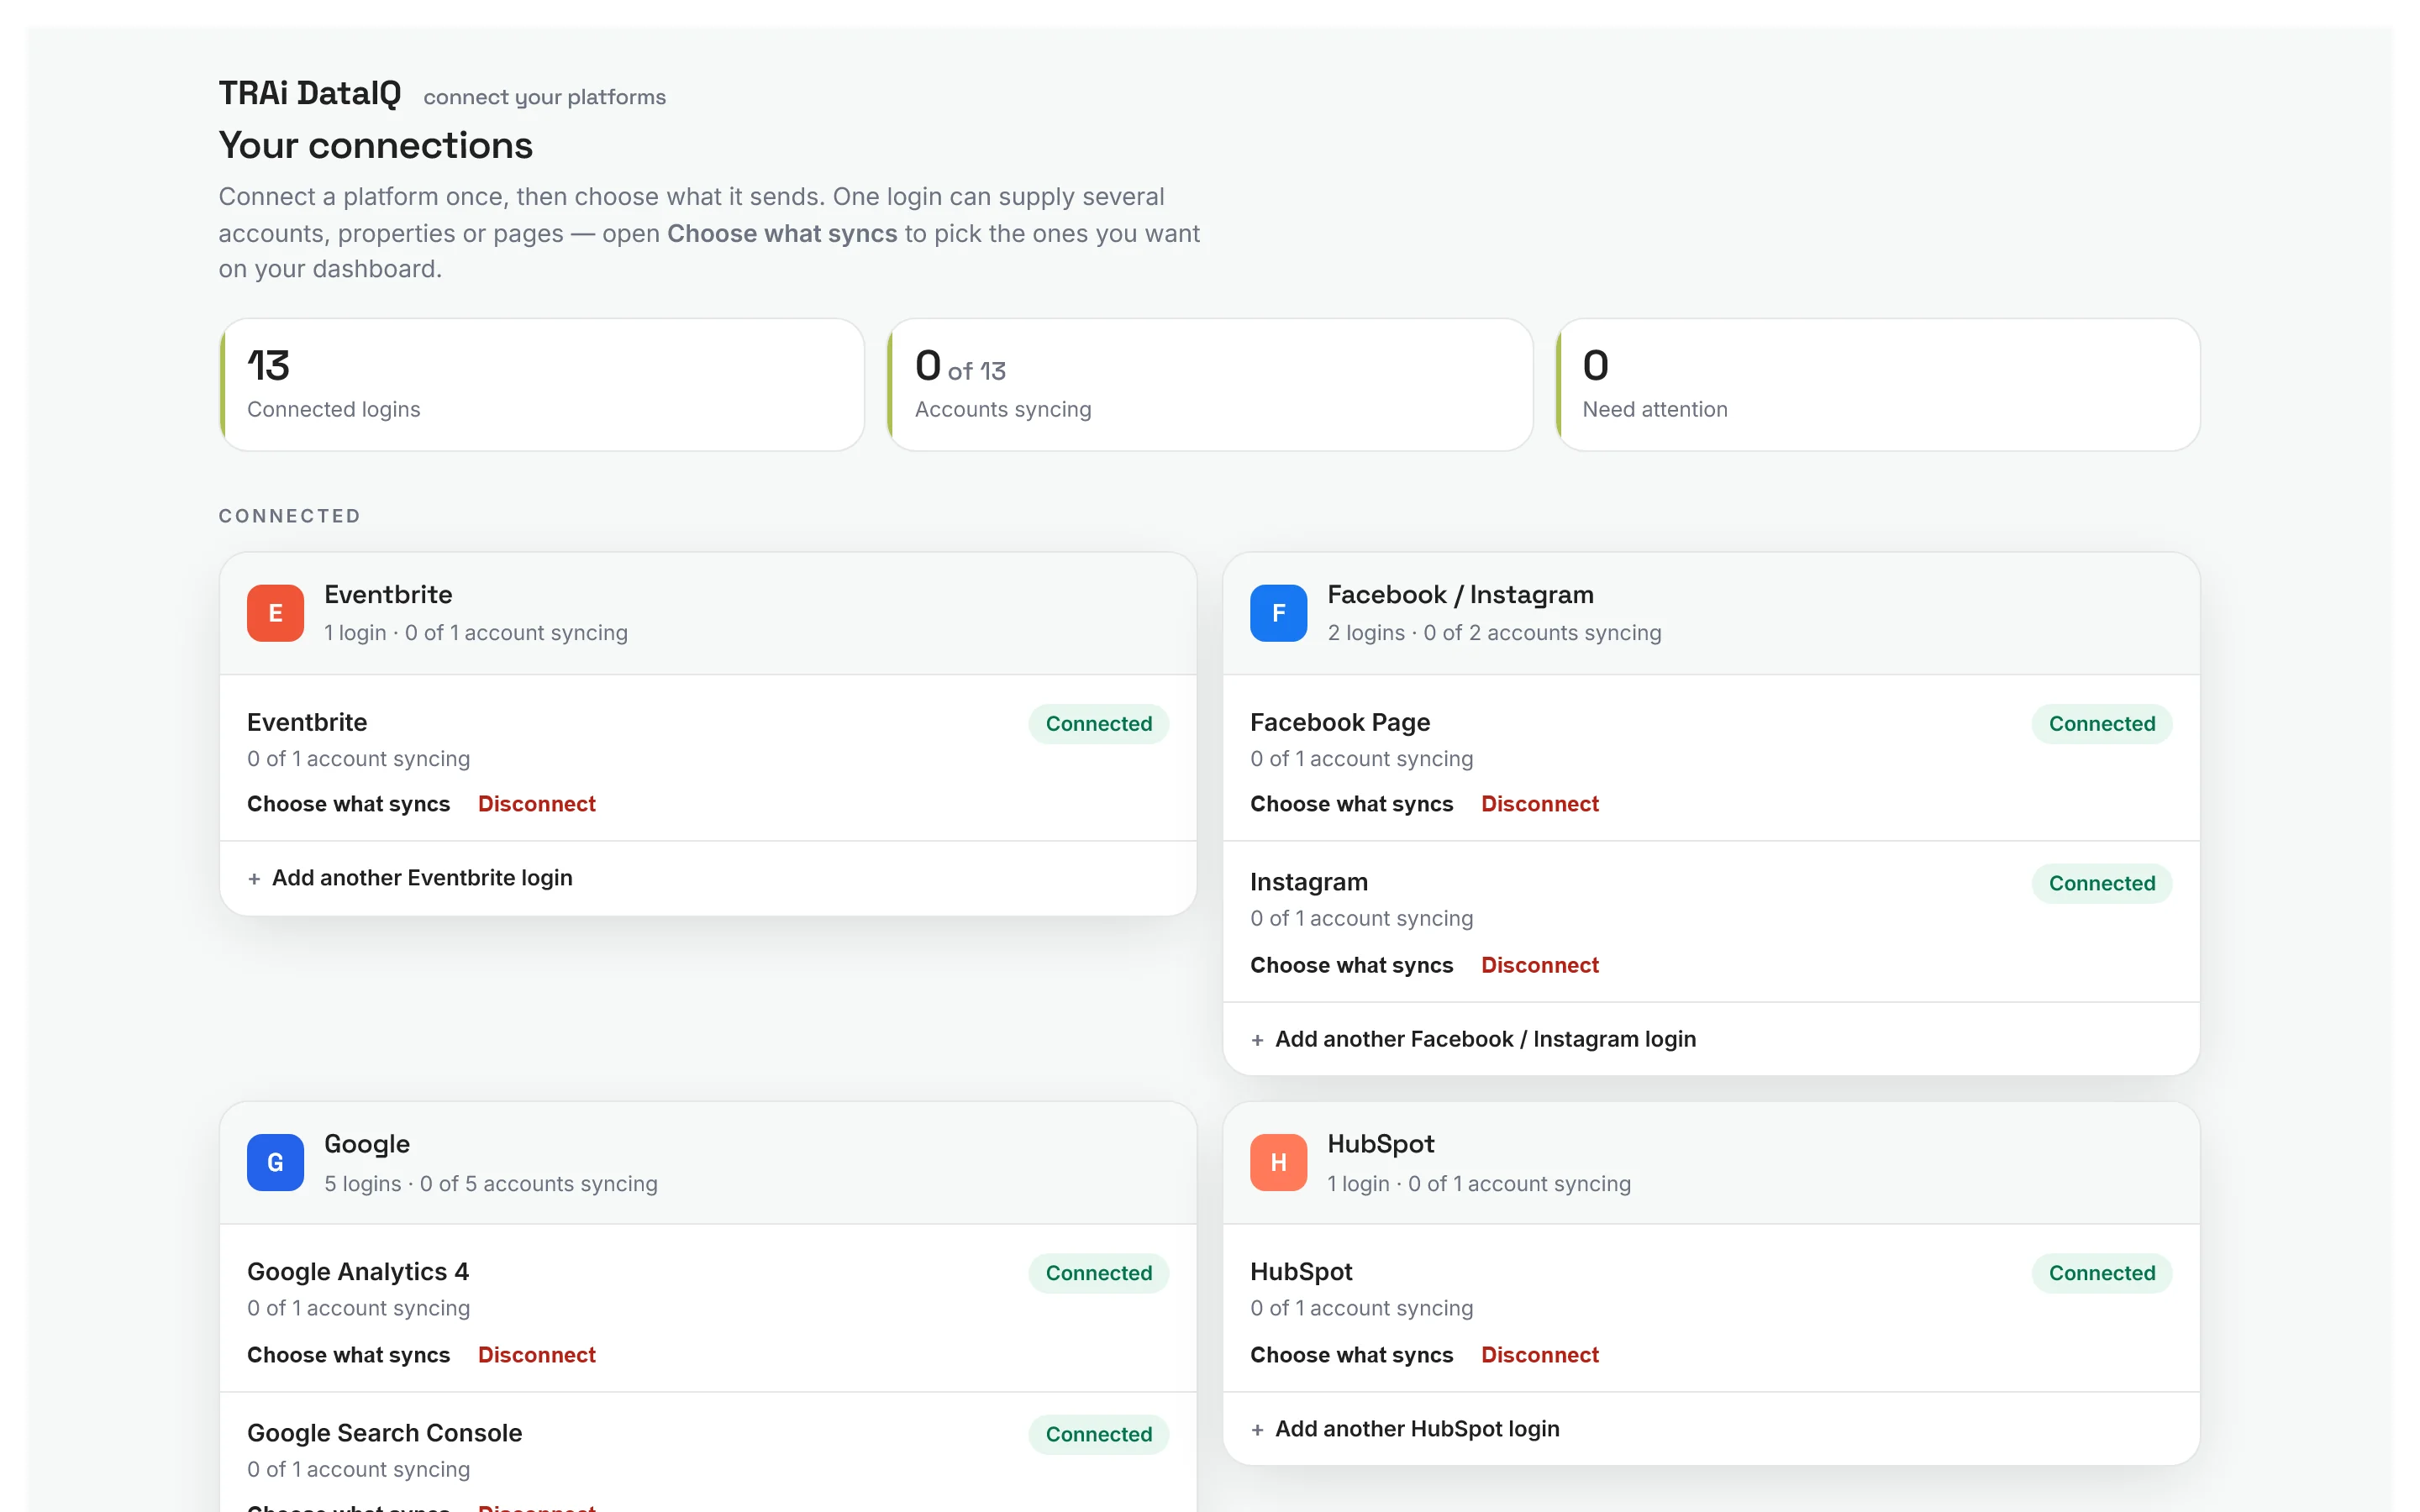
Task: Click '2 logins · 0 of 2 accounts syncing' text
Action: [1494, 633]
